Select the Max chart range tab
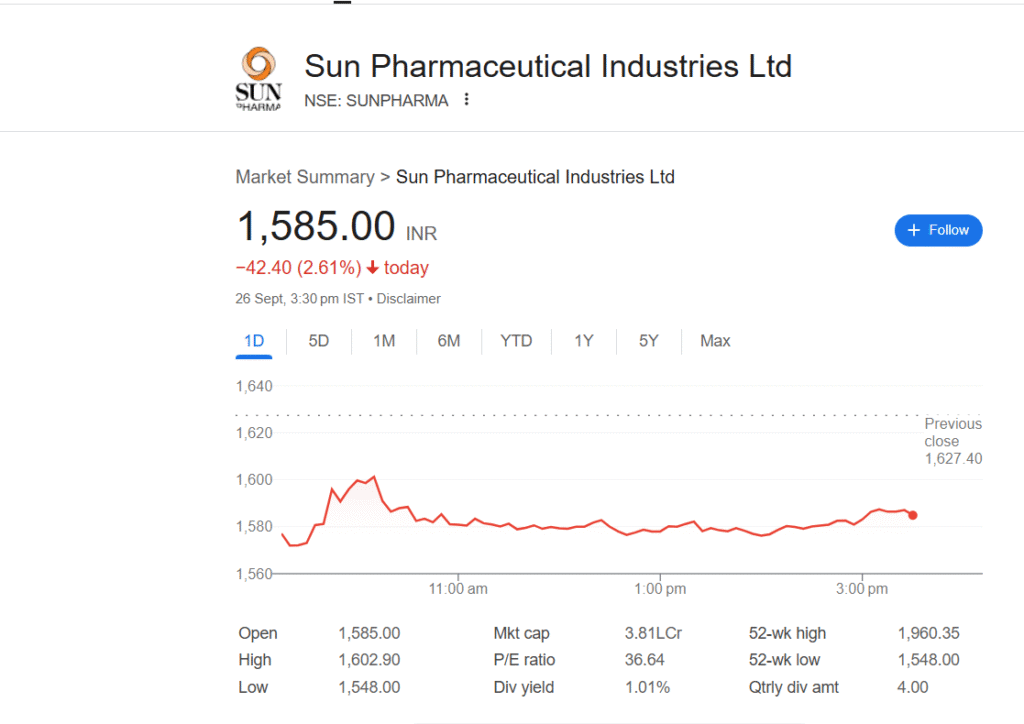The width and height of the screenshot is (1024, 724). [715, 341]
